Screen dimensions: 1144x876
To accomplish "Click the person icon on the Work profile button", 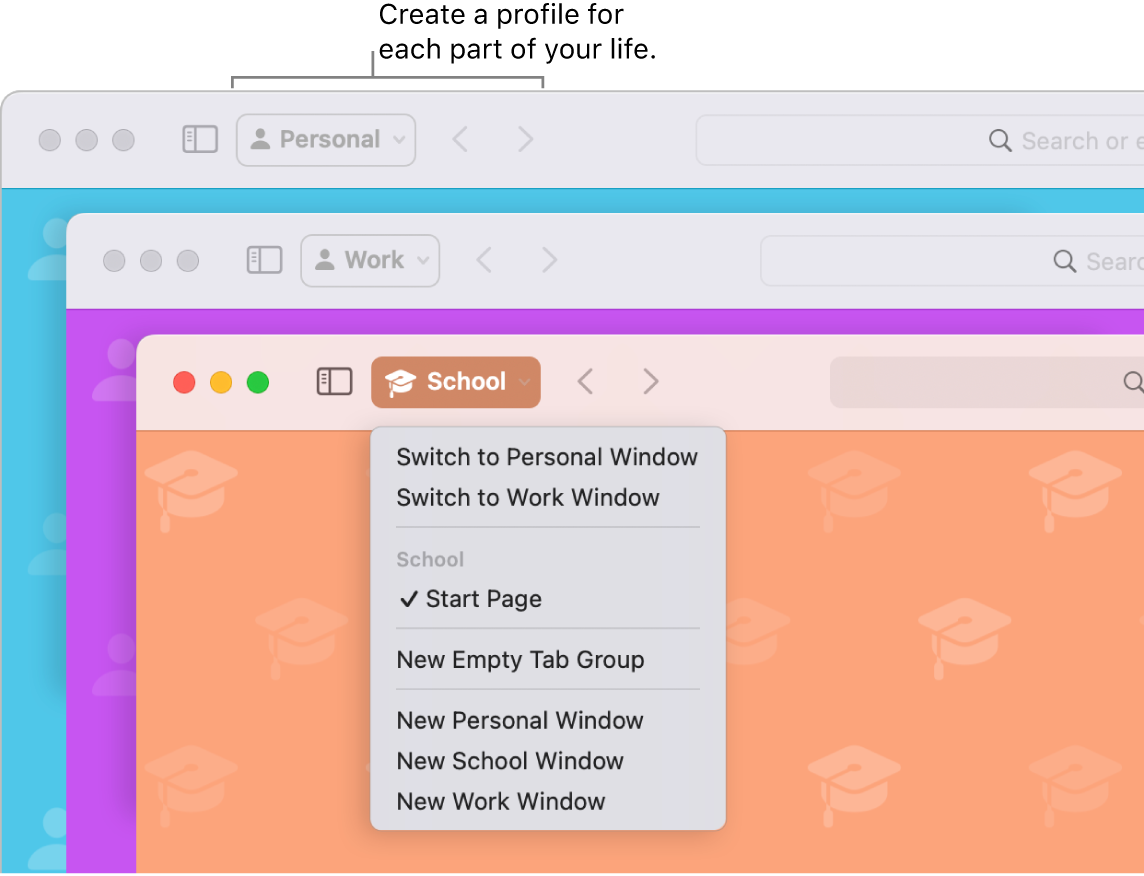I will [x=323, y=260].
